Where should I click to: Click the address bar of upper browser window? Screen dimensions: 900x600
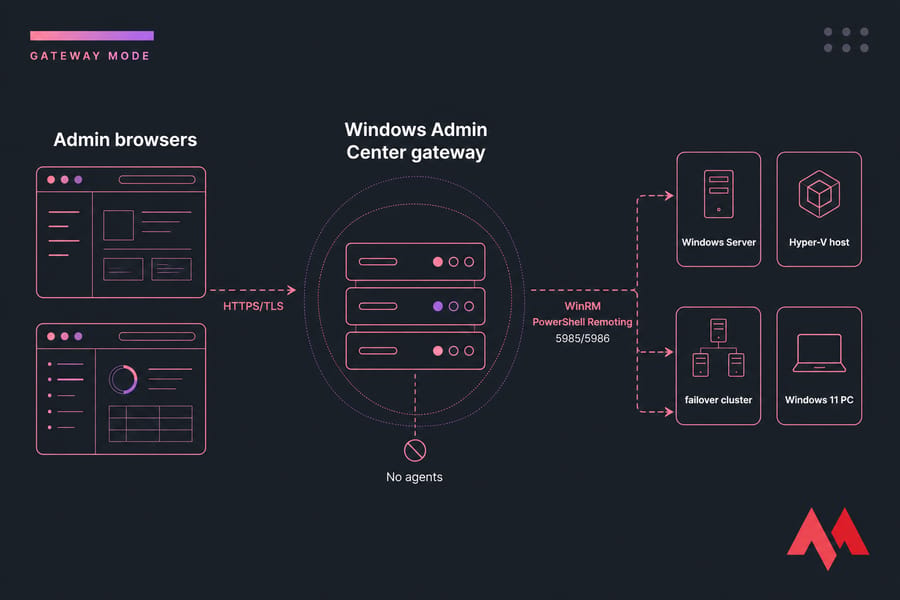(x=157, y=180)
